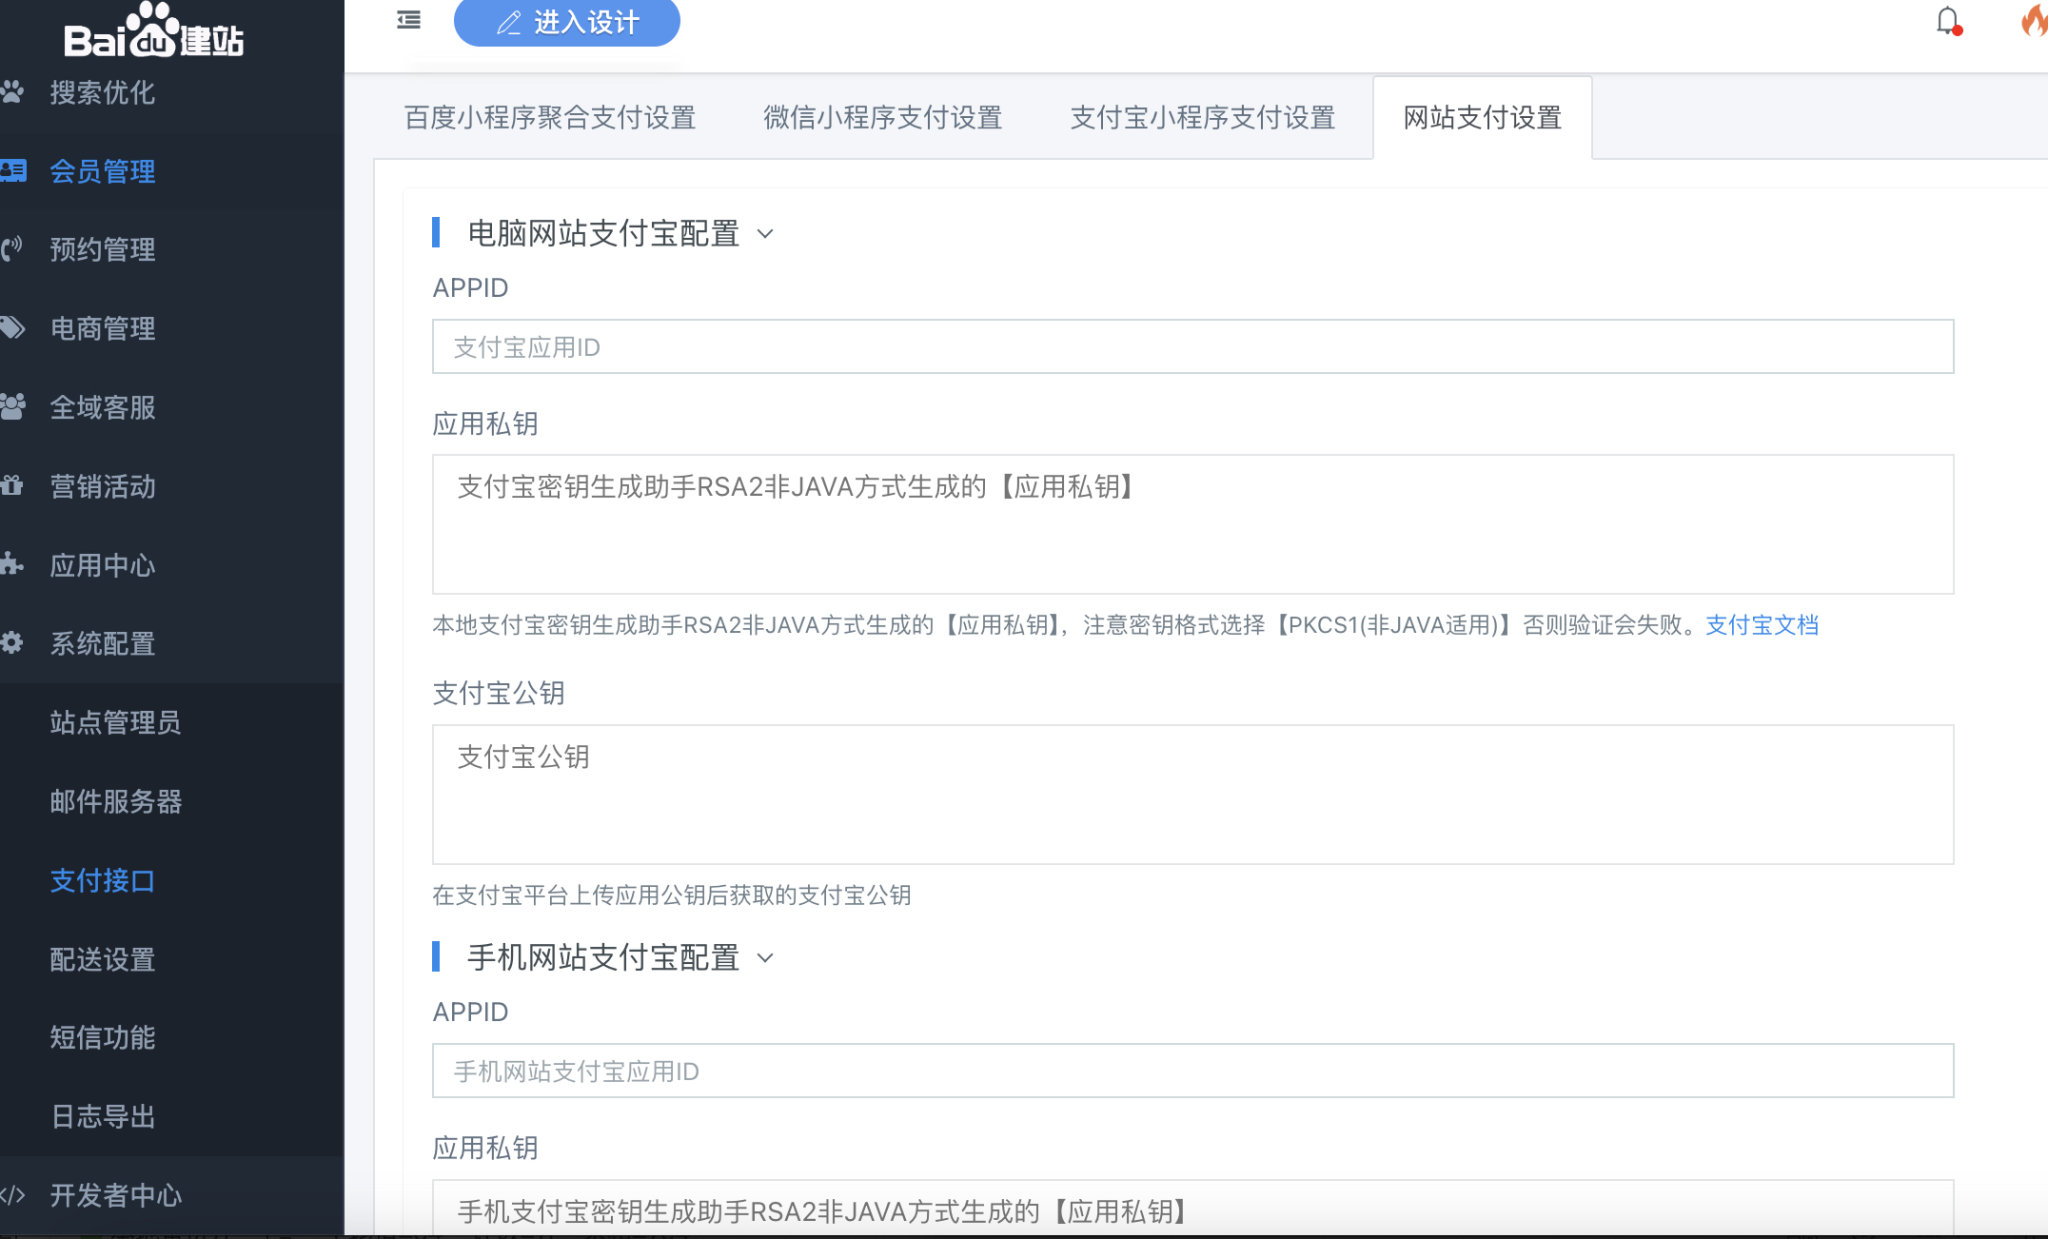Click the gift icon beside 营销活动
Viewport: 2048px width, 1239px height.
12,486
